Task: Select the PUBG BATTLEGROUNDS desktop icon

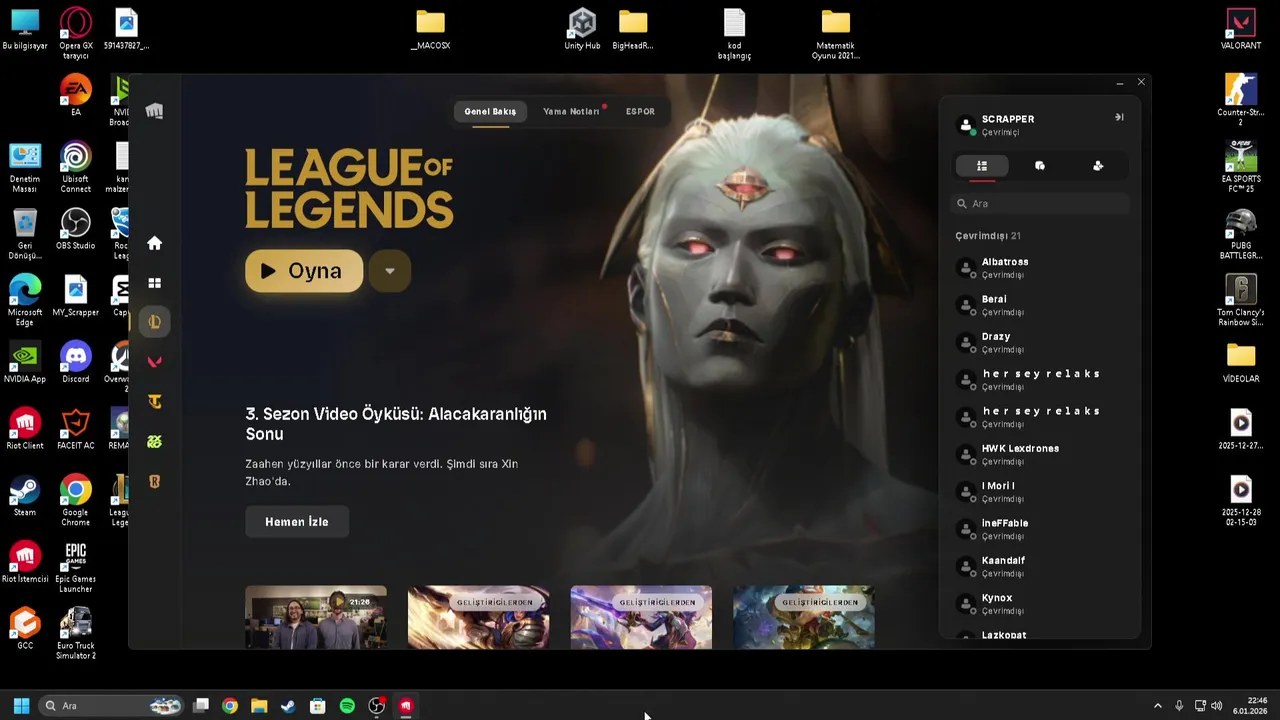Action: click(x=1241, y=235)
